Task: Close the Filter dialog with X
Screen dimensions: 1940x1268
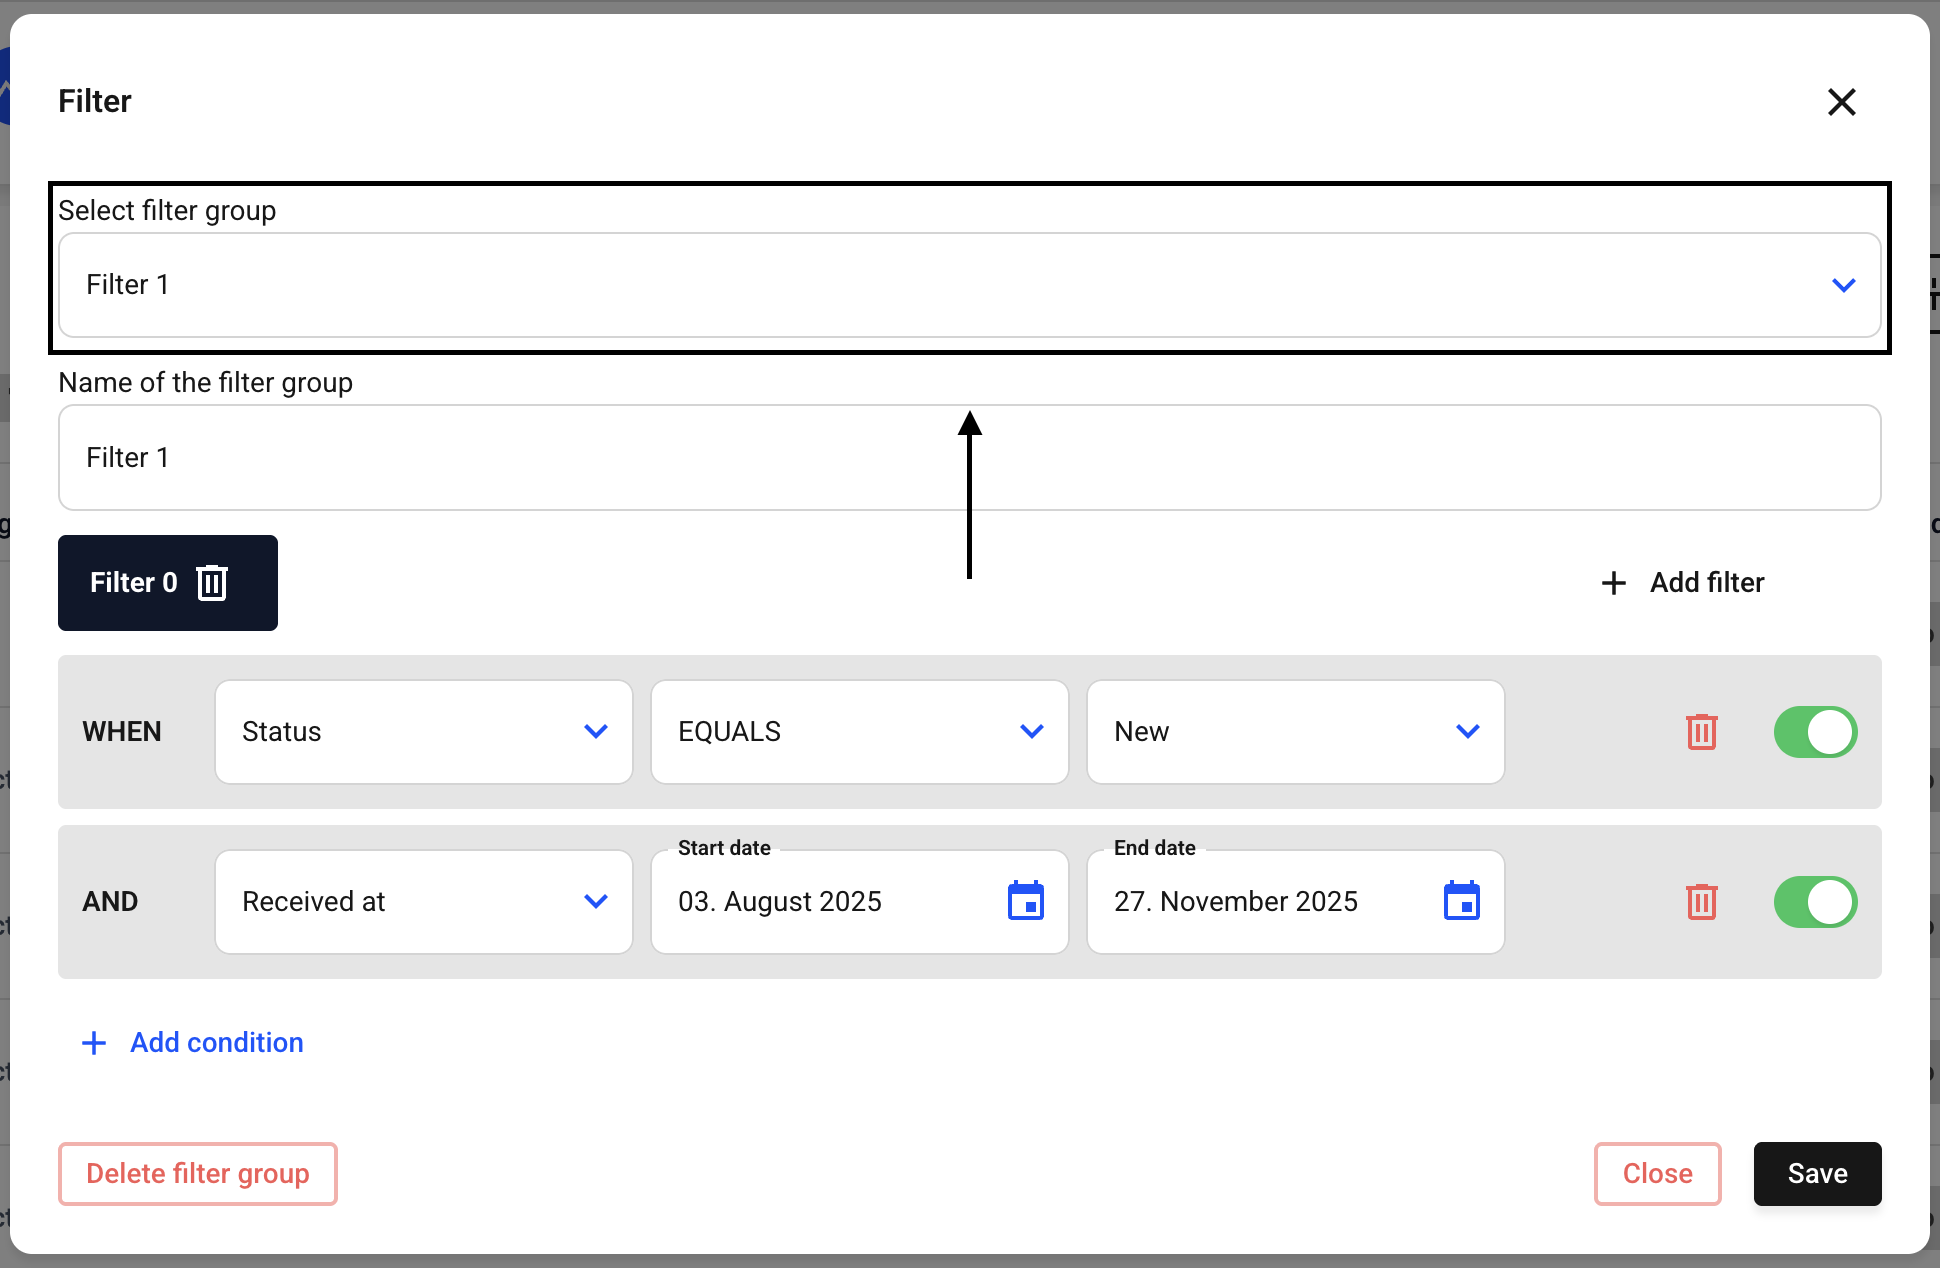Action: click(1841, 102)
